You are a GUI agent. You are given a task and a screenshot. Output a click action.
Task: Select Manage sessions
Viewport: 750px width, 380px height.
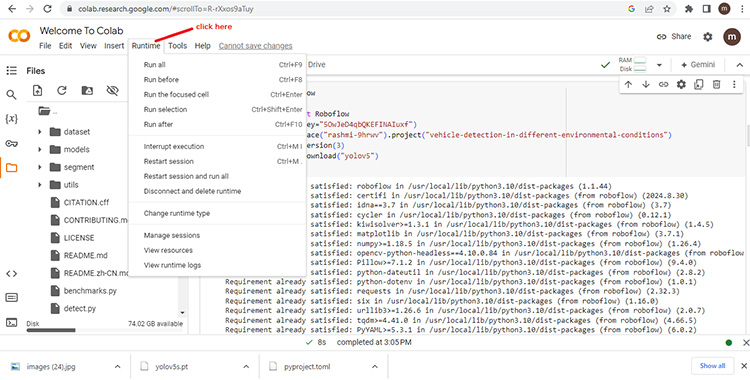(x=218, y=235)
